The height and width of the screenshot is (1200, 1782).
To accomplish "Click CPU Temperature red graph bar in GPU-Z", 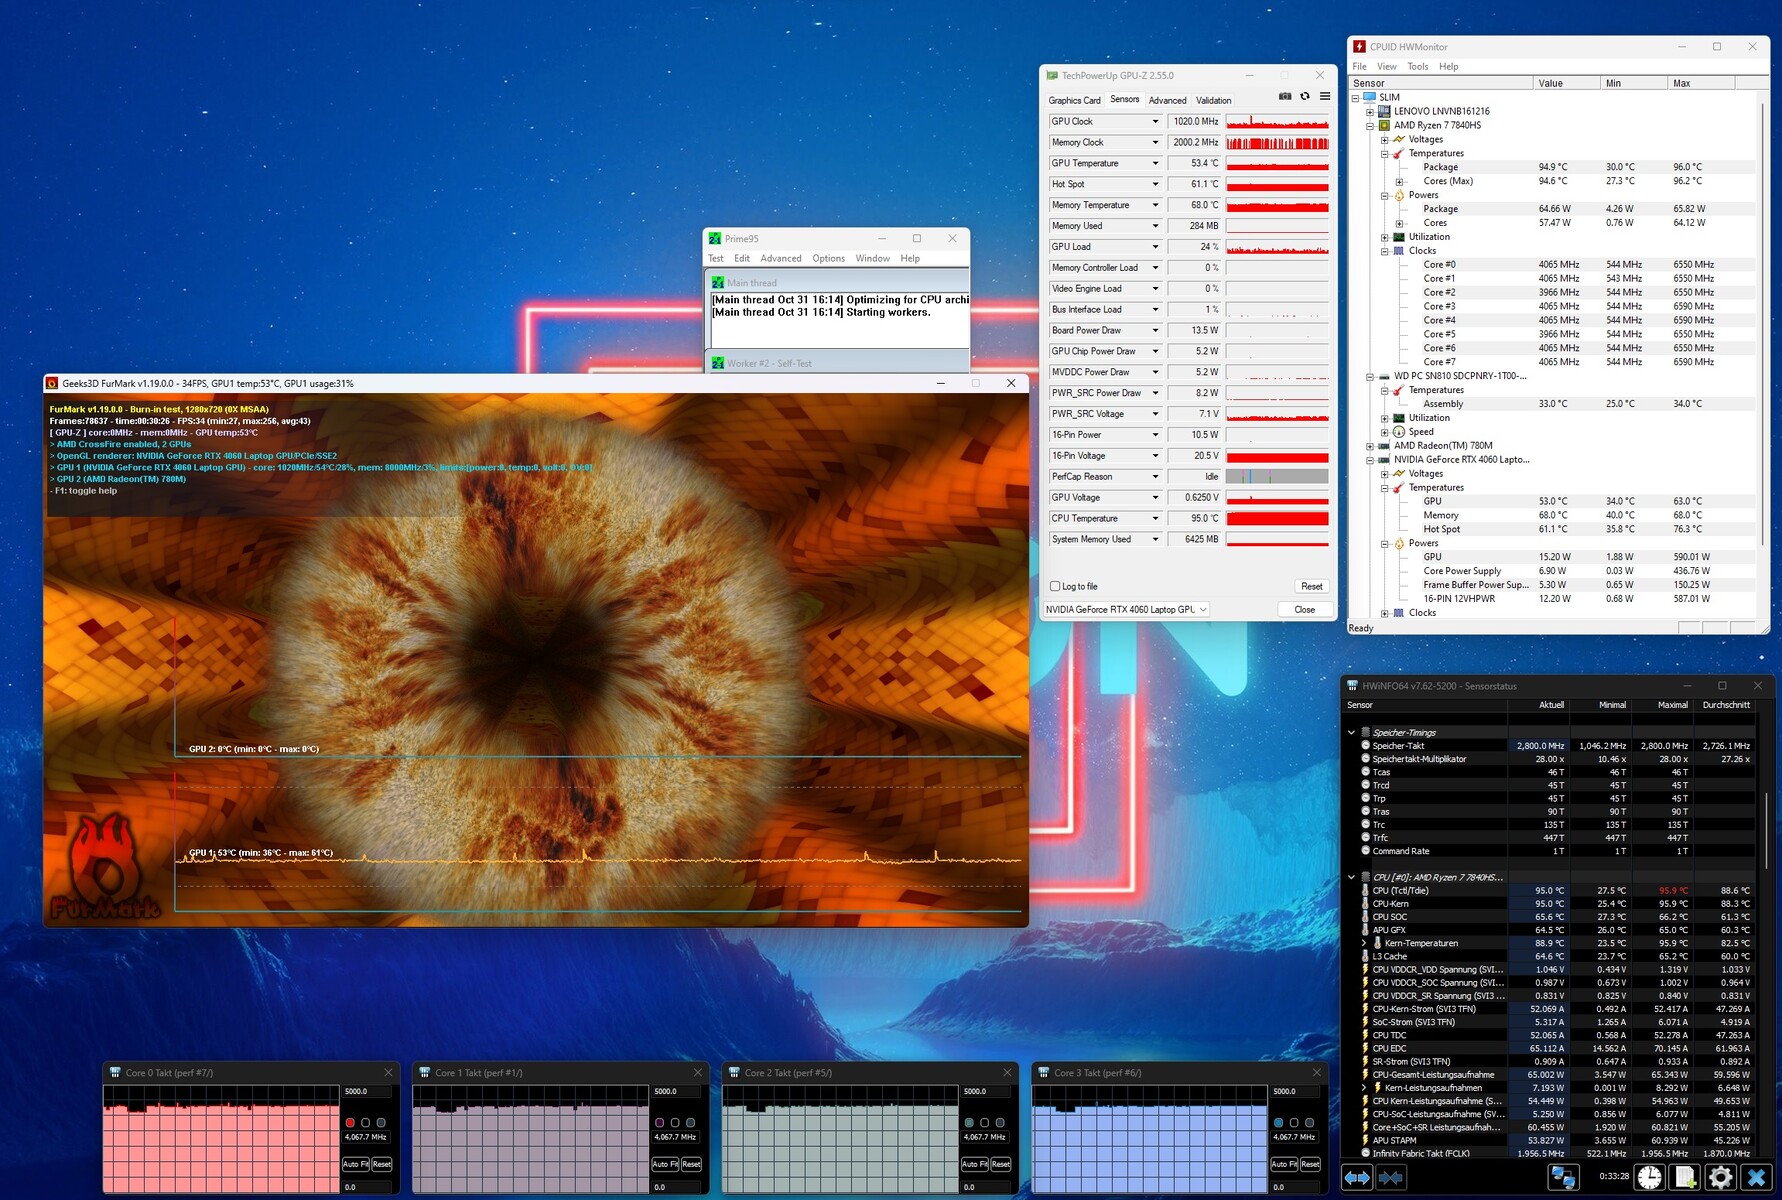I will (x=1277, y=518).
